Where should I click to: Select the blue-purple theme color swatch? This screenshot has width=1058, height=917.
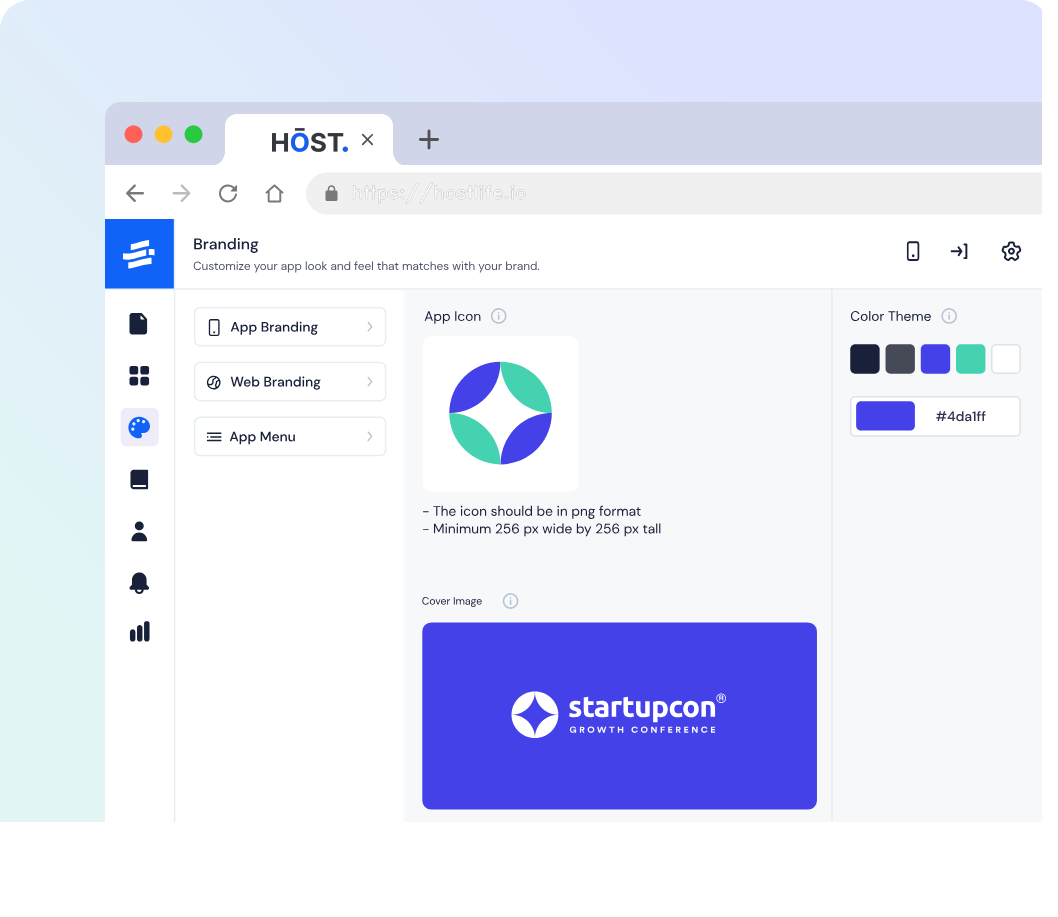tap(935, 358)
